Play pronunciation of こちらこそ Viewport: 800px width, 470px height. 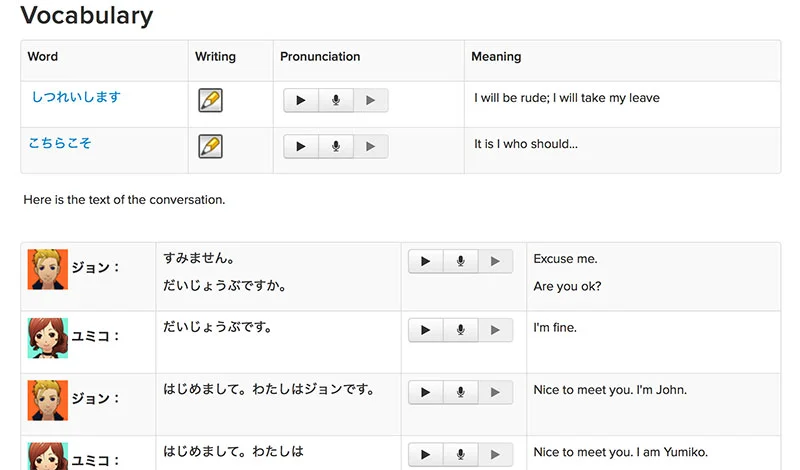301,146
